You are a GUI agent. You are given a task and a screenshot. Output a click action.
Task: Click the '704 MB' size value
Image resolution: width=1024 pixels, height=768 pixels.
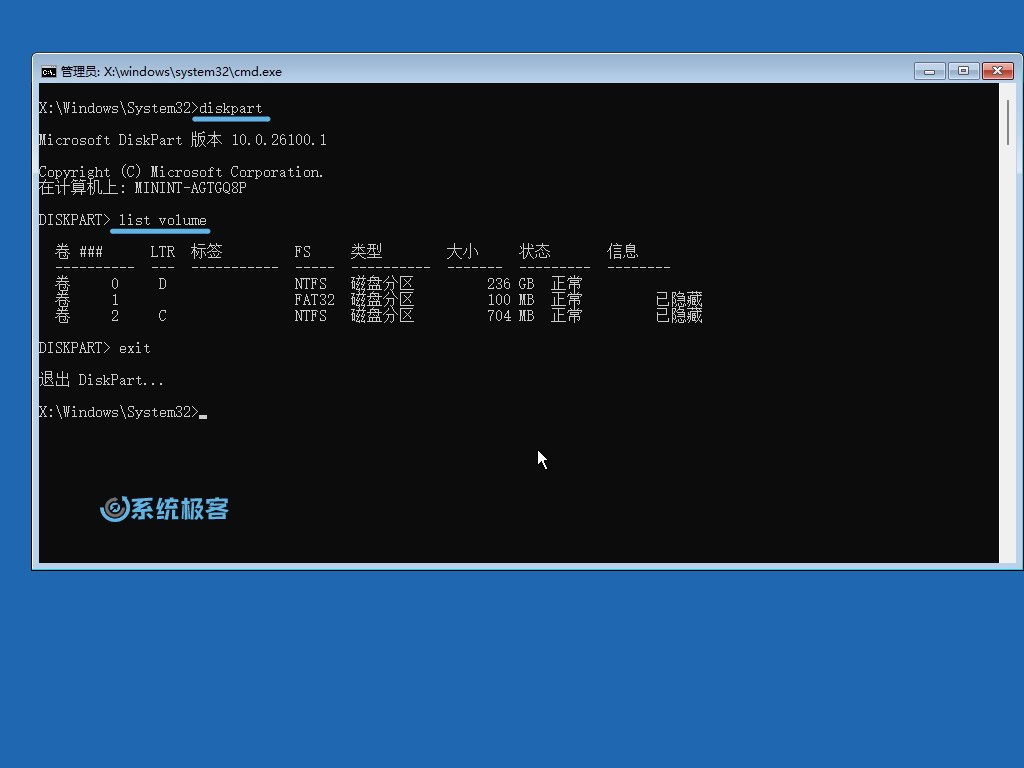(511, 316)
